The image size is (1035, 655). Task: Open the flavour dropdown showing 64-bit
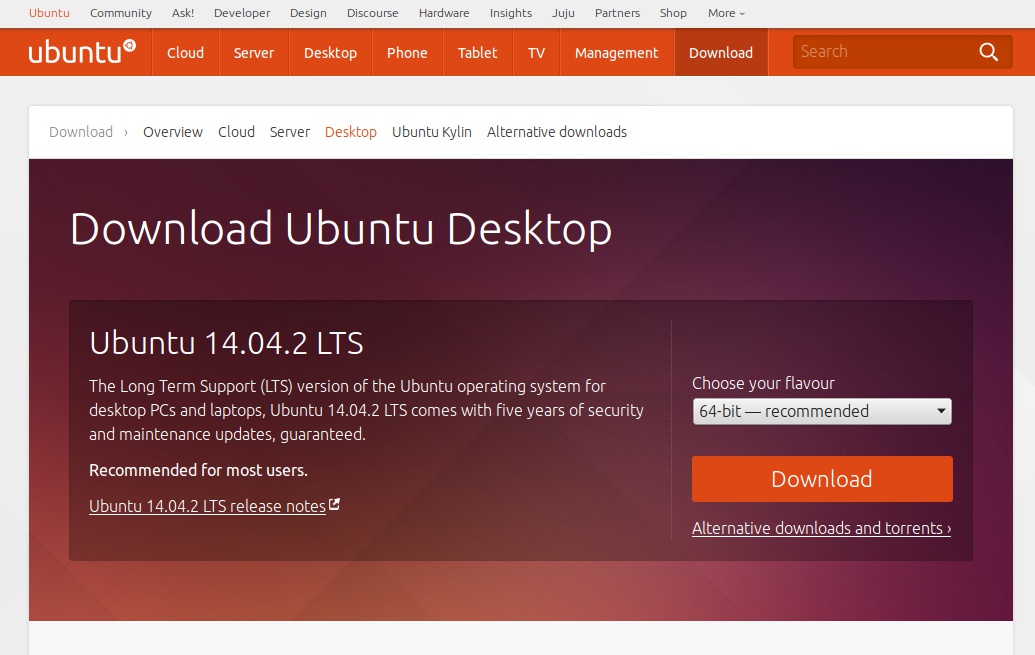[821, 411]
